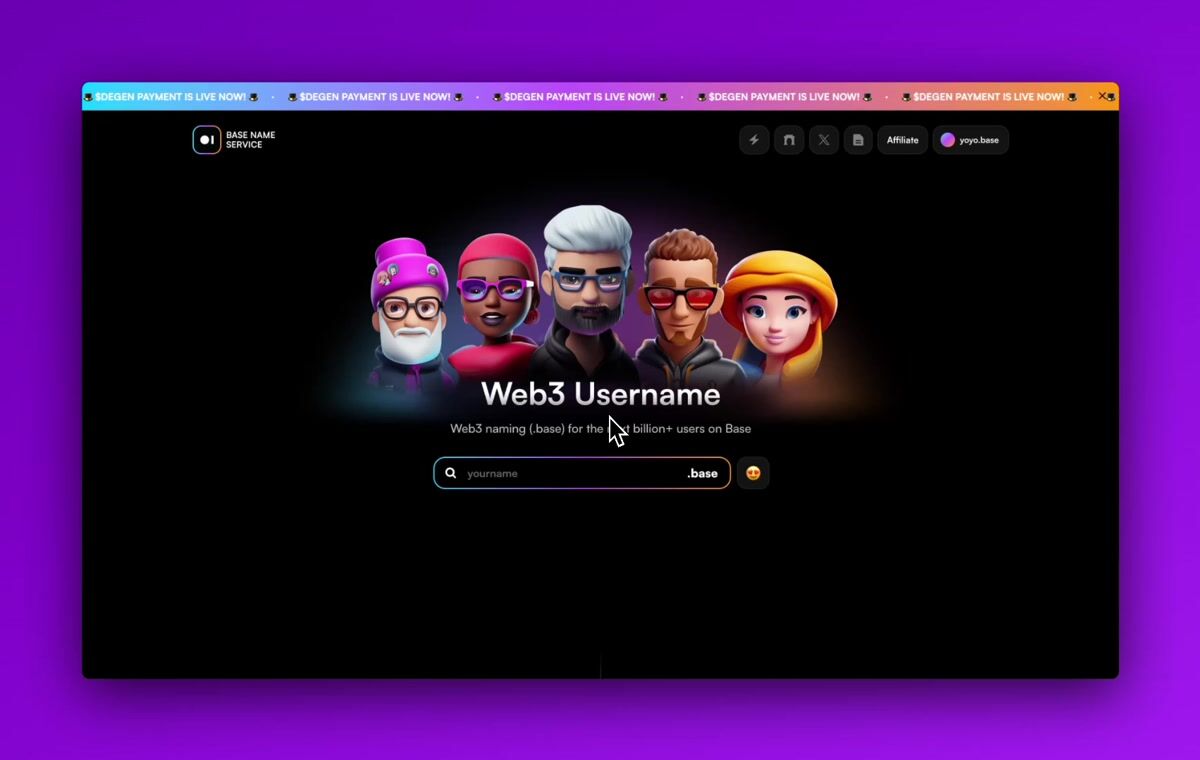This screenshot has width=1200, height=760.
Task: Click the Base Name Service logo
Action: [234, 140]
